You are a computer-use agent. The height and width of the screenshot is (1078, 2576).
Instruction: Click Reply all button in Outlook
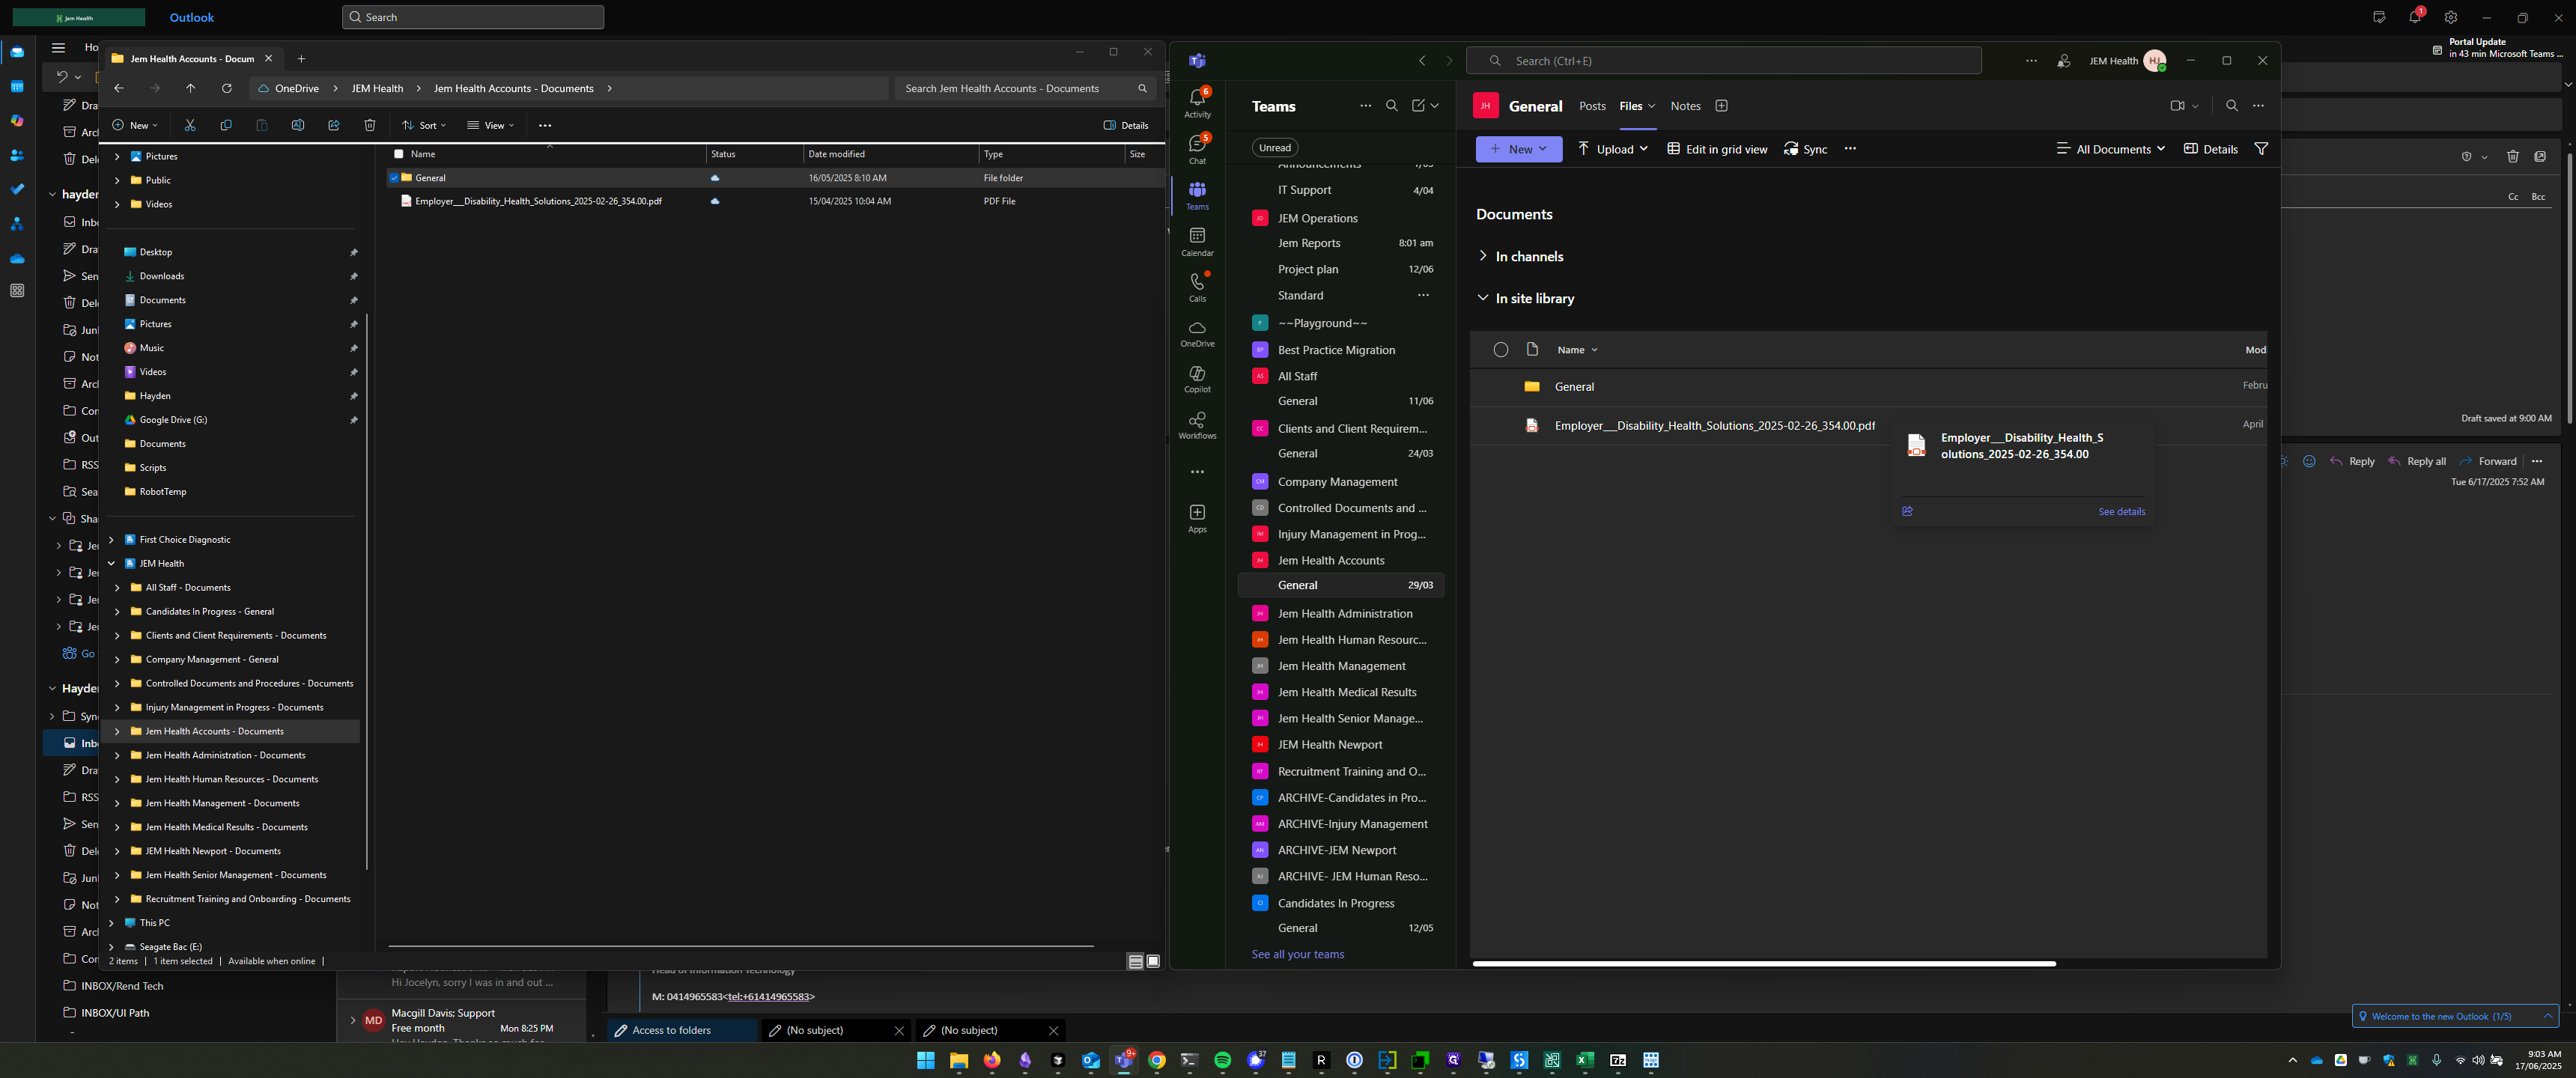pos(2417,461)
